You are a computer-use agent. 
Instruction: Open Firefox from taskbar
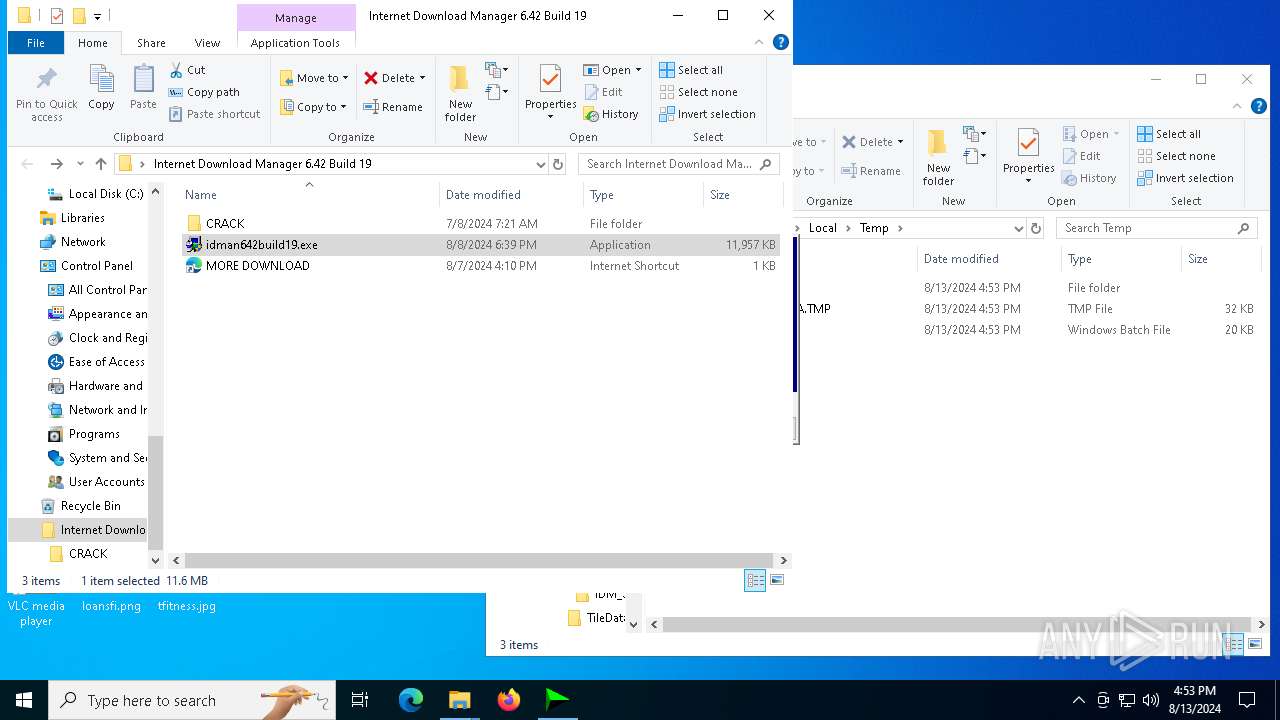(x=509, y=700)
